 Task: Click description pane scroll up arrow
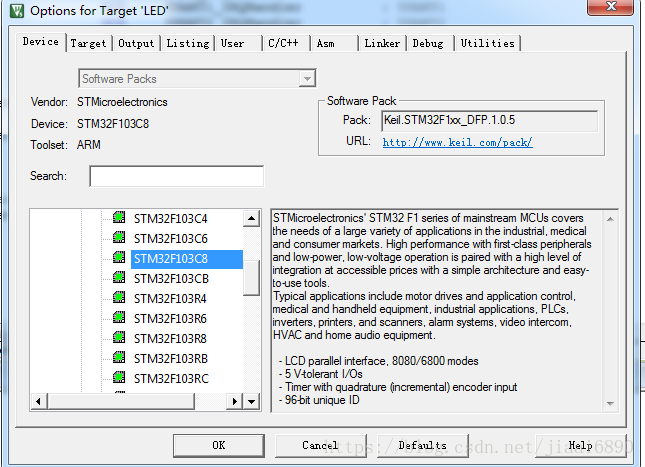pyautogui.click(x=610, y=219)
